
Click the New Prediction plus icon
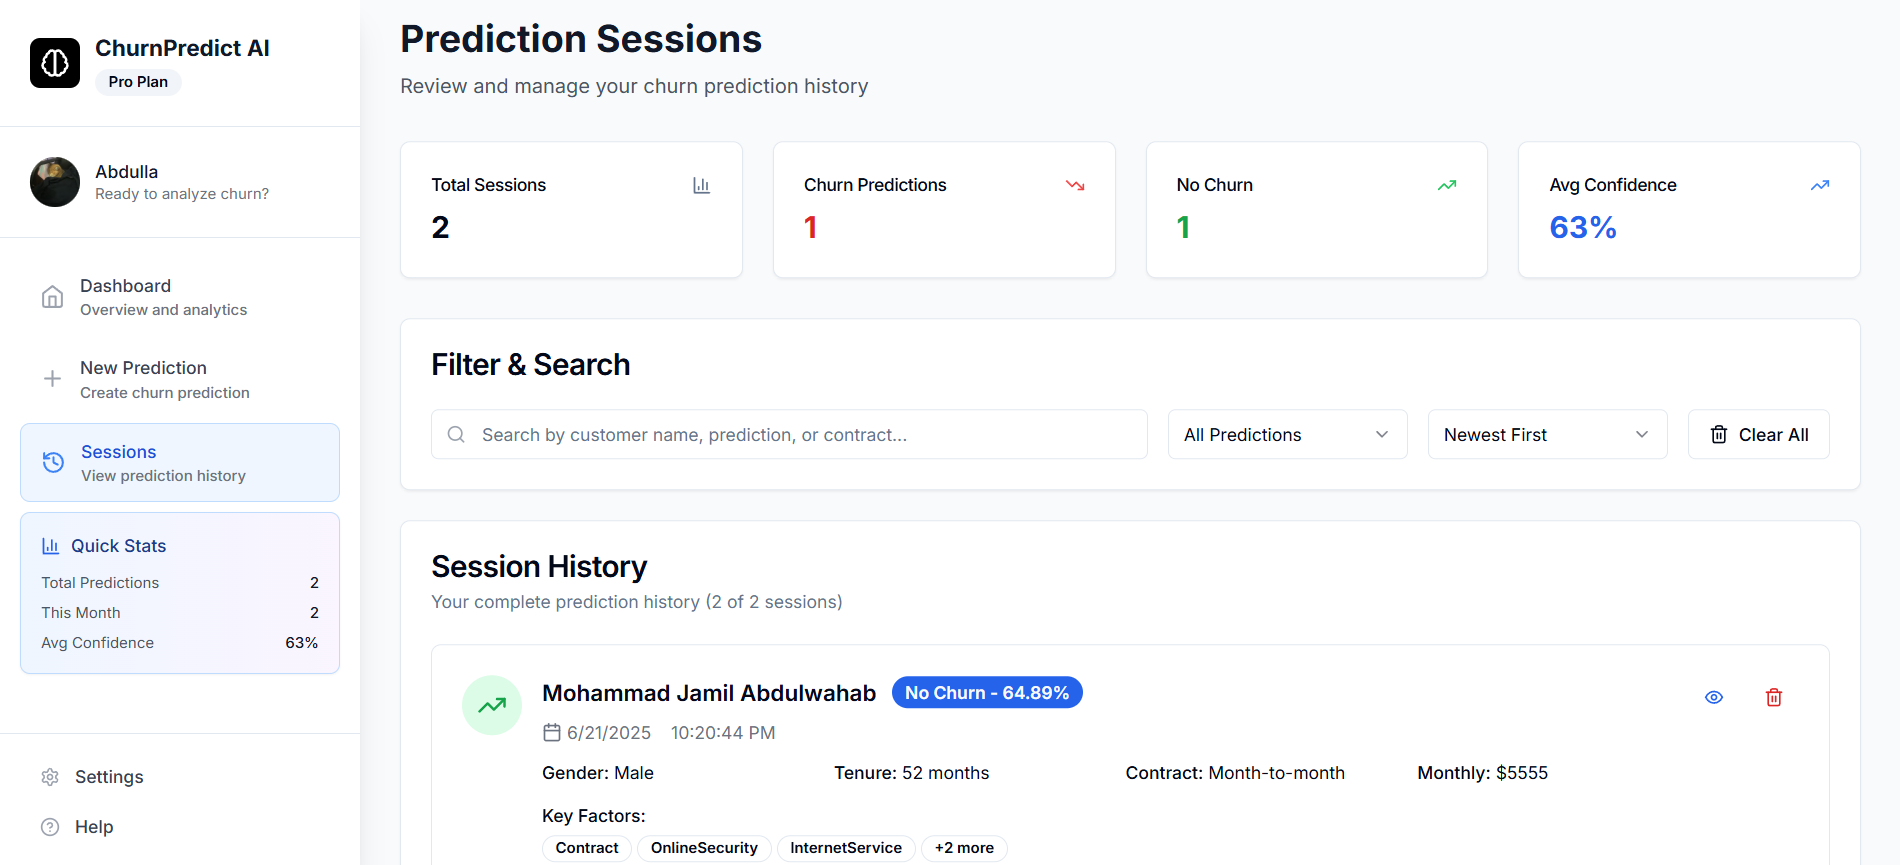pos(53,379)
